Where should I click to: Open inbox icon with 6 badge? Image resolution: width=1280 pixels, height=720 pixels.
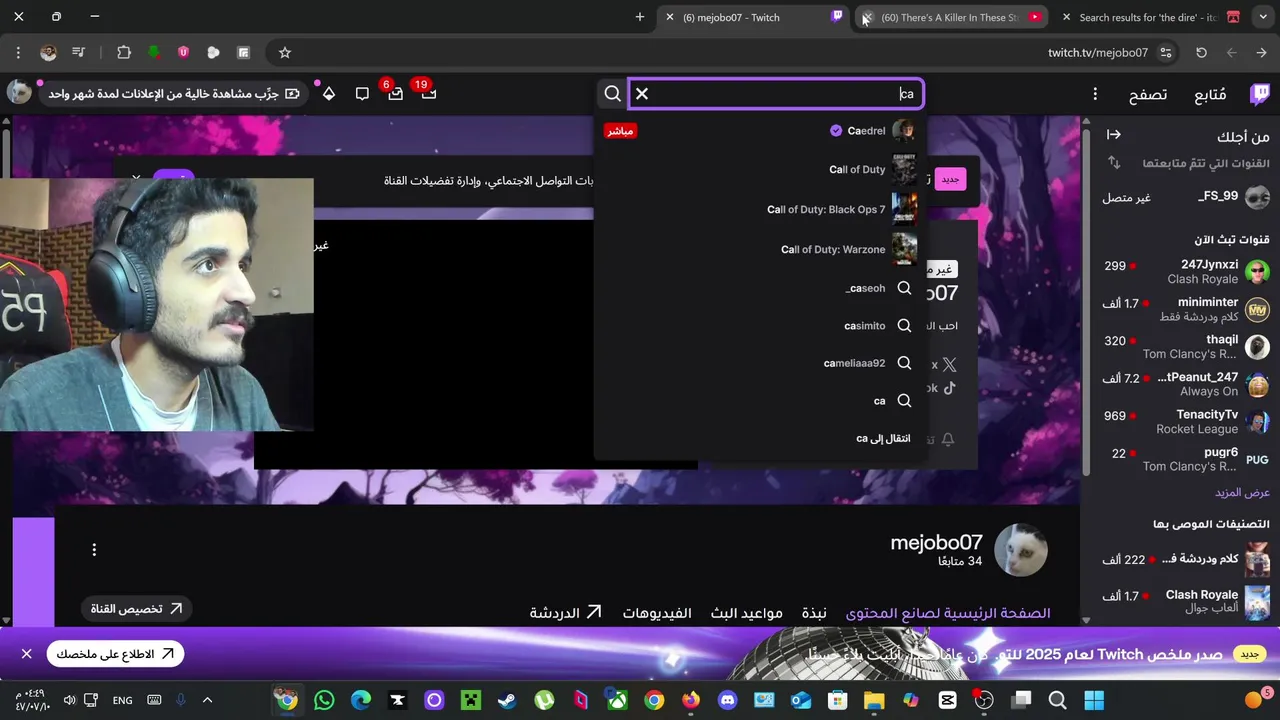395,94
